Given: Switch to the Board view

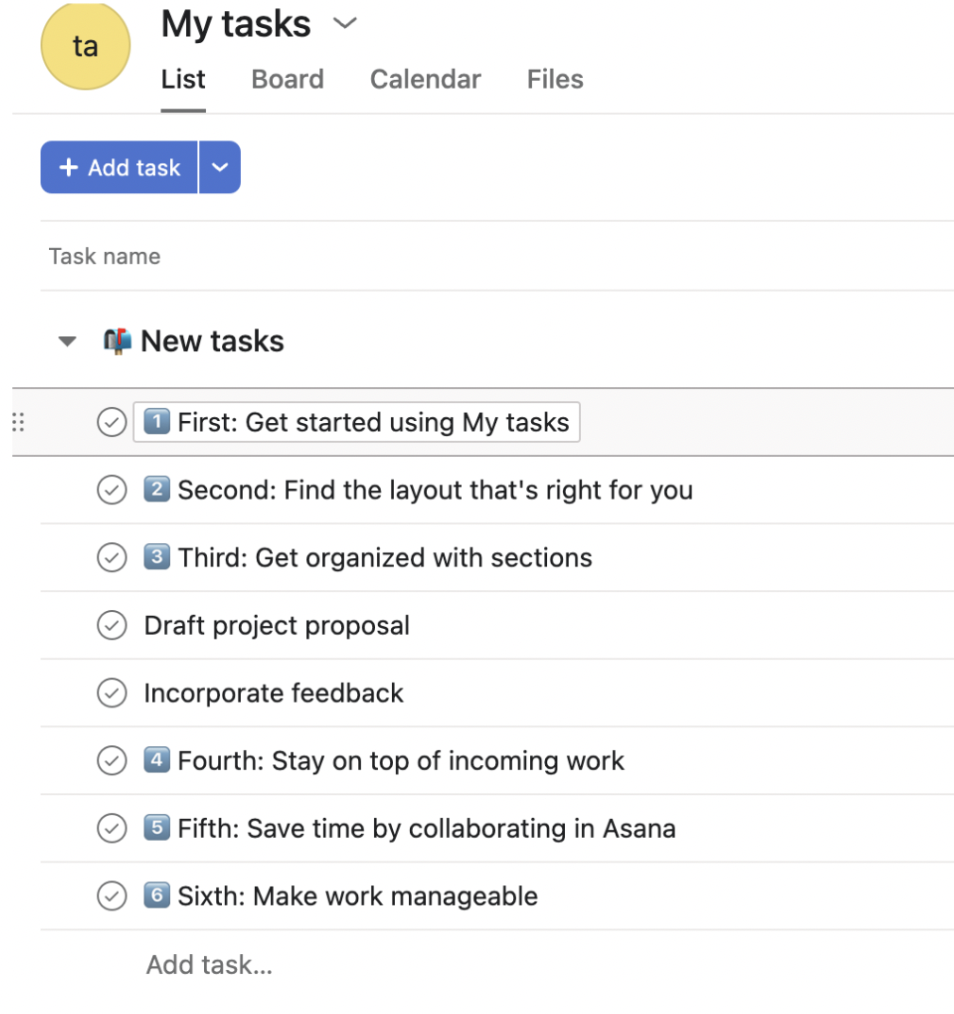Looking at the screenshot, I should pyautogui.click(x=287, y=79).
